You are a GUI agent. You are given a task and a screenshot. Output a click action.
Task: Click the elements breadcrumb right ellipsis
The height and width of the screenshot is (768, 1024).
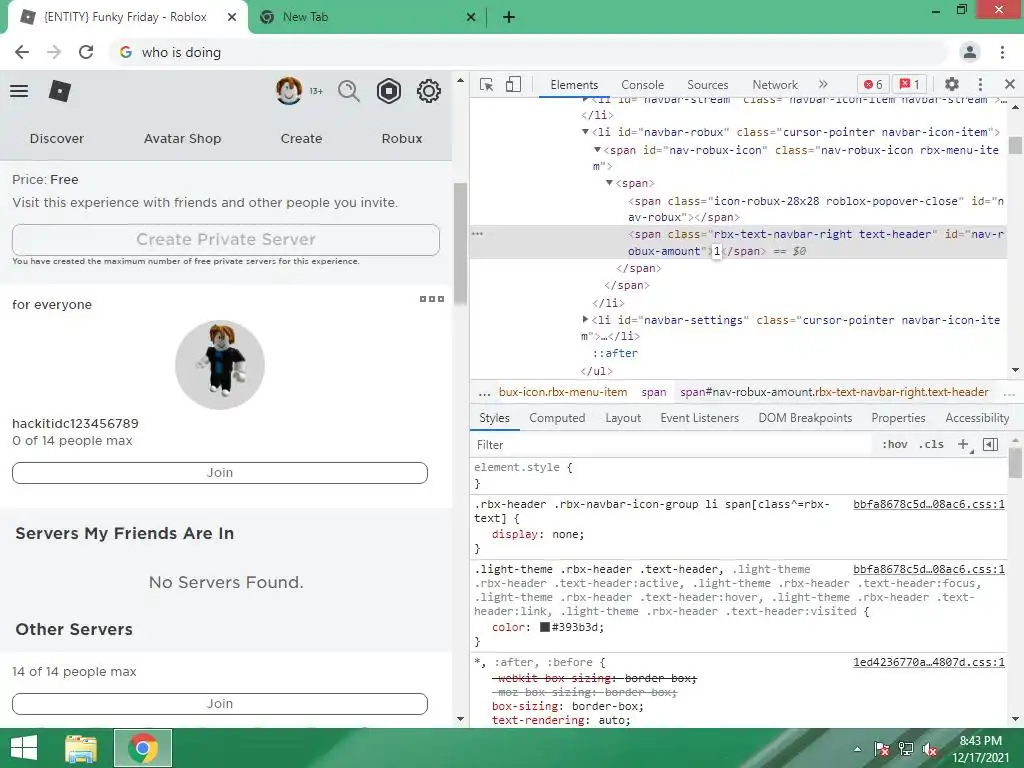point(1009,392)
